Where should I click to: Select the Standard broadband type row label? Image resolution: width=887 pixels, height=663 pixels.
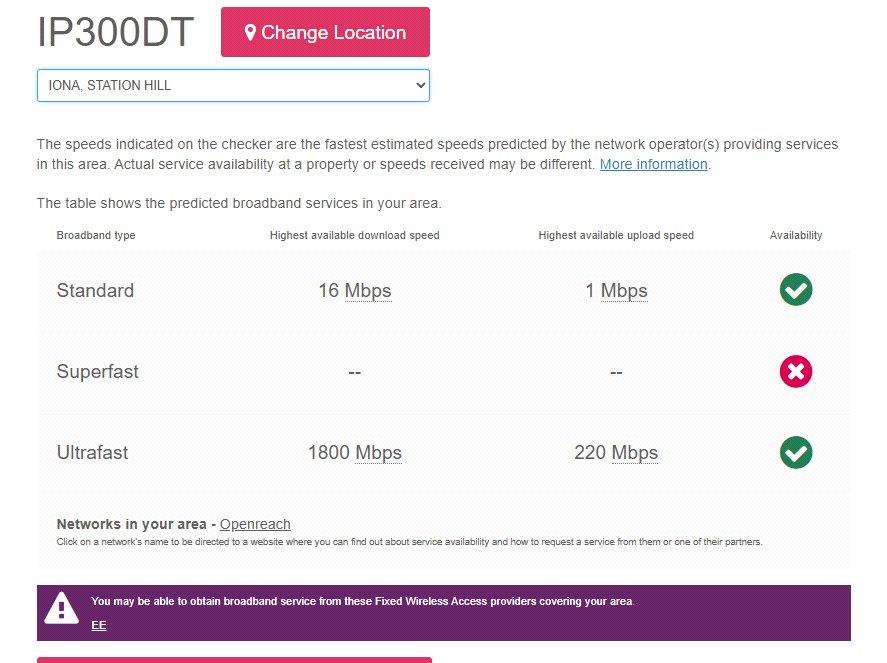click(95, 290)
